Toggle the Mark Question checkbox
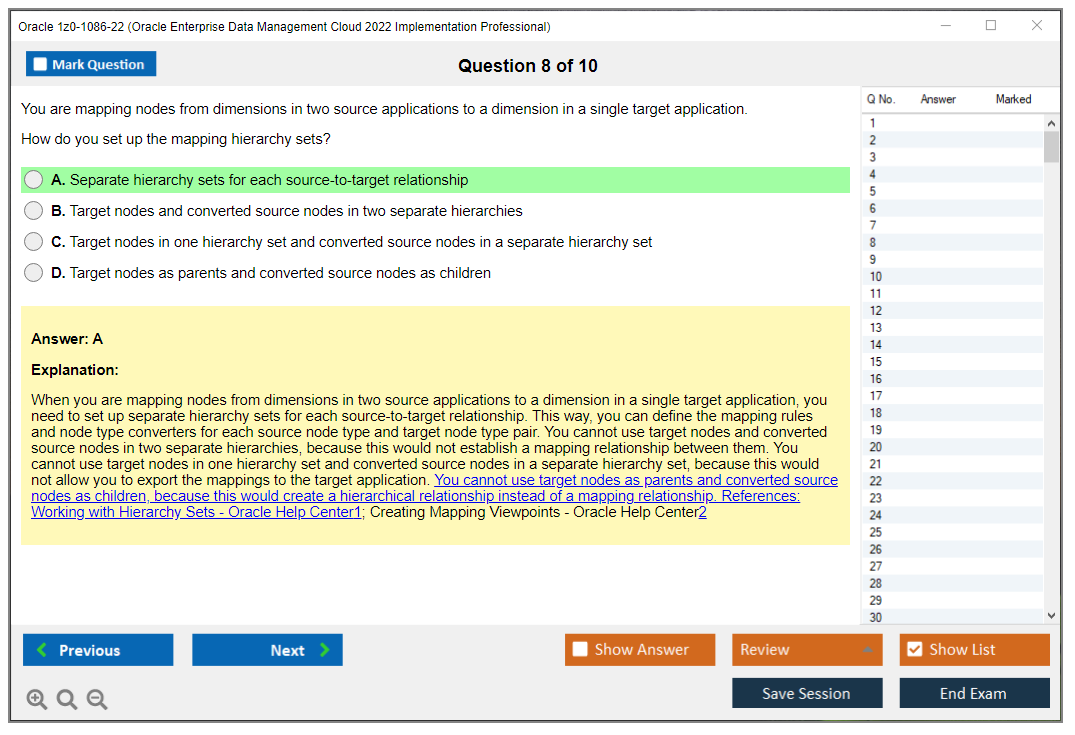Screen dimensions: 1075x735 [41, 65]
